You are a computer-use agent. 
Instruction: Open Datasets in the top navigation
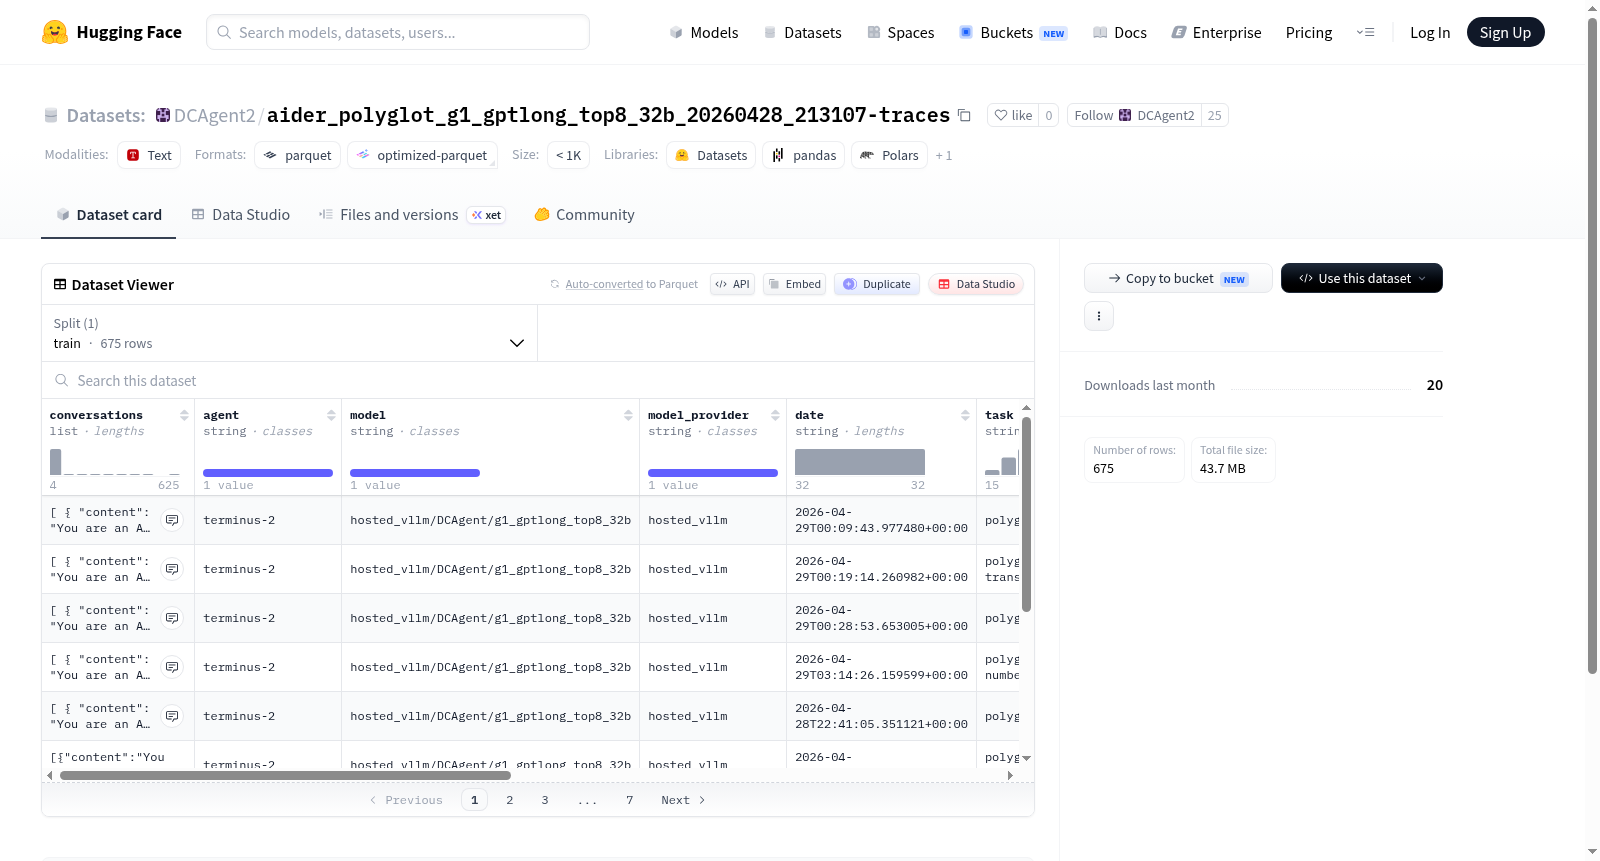pyautogui.click(x=802, y=32)
